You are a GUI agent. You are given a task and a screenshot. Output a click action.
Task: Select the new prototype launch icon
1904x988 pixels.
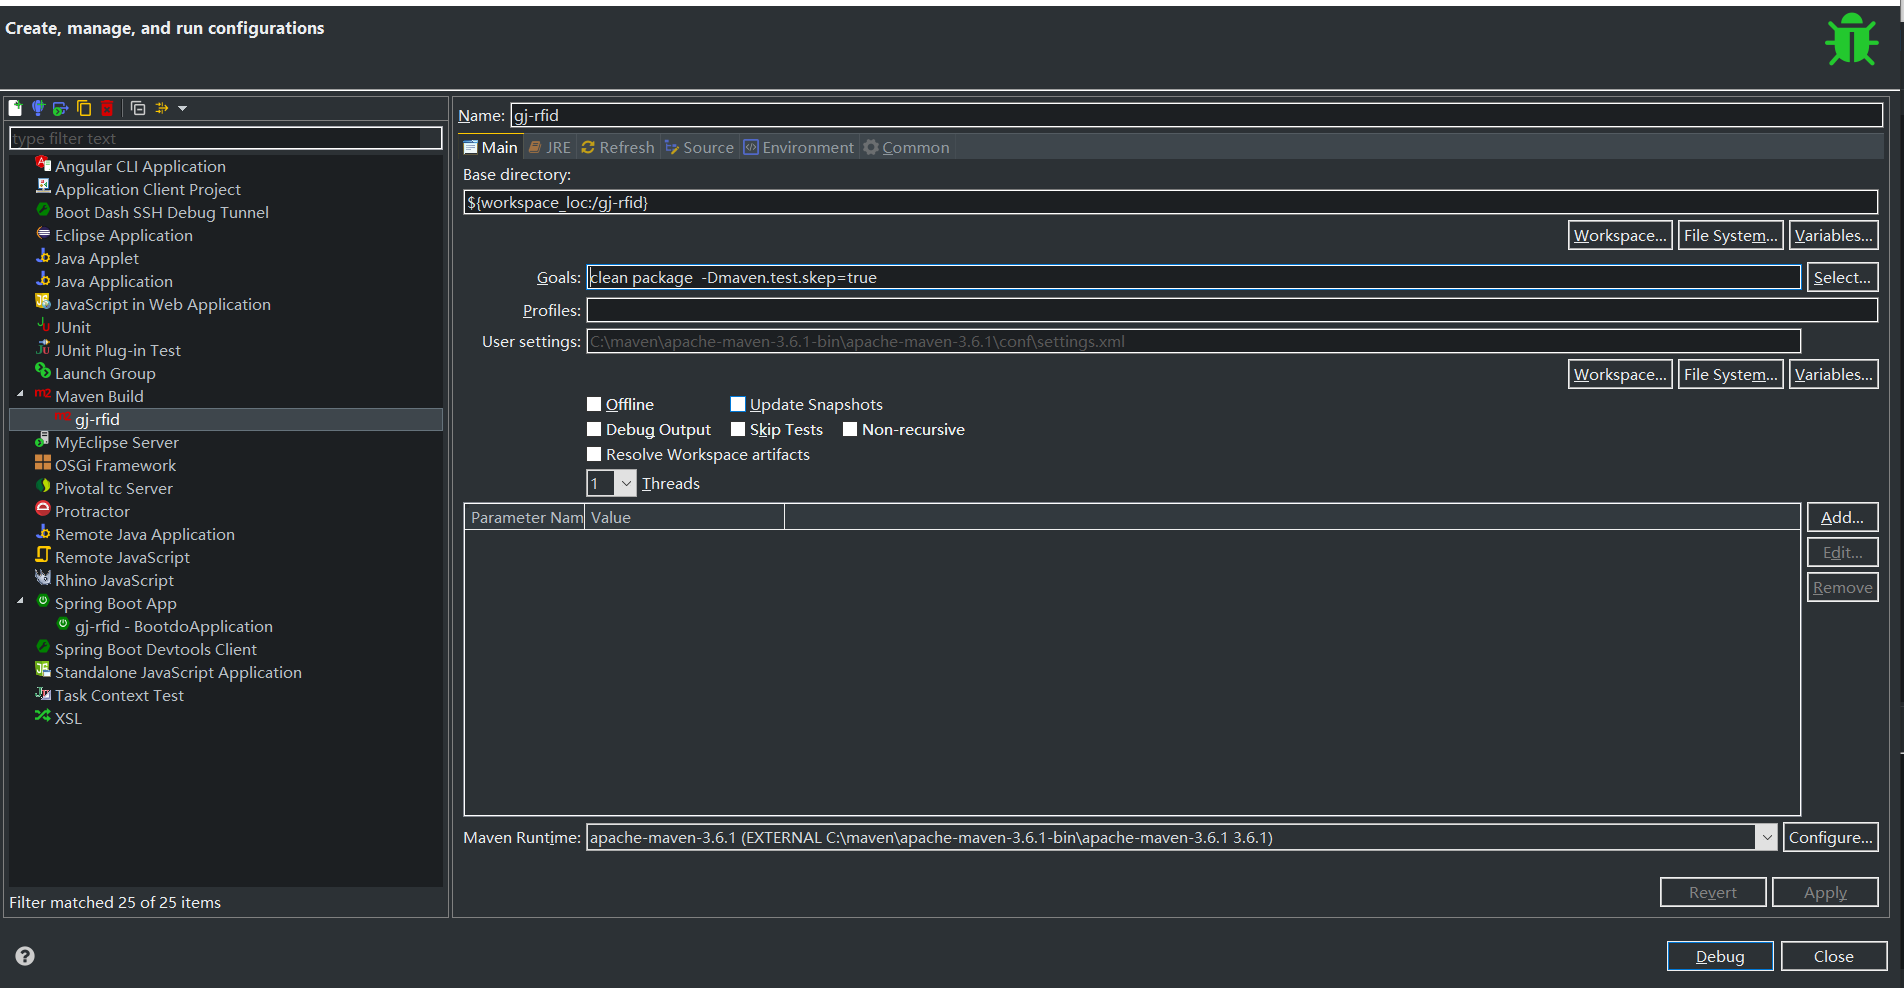coord(38,108)
